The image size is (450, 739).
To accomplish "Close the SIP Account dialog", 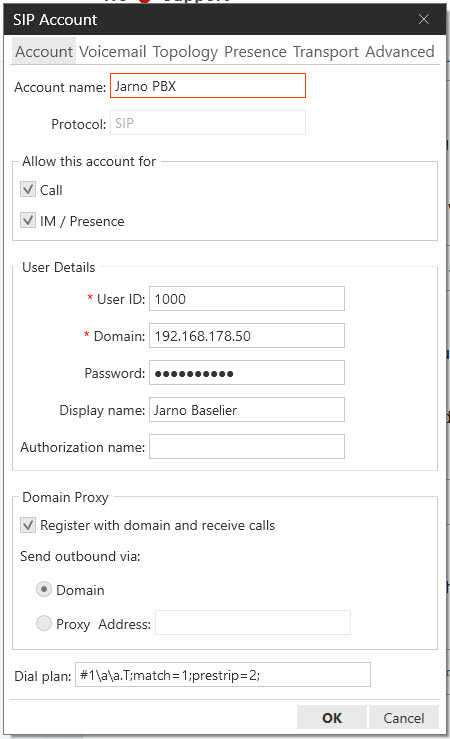I will point(424,19).
